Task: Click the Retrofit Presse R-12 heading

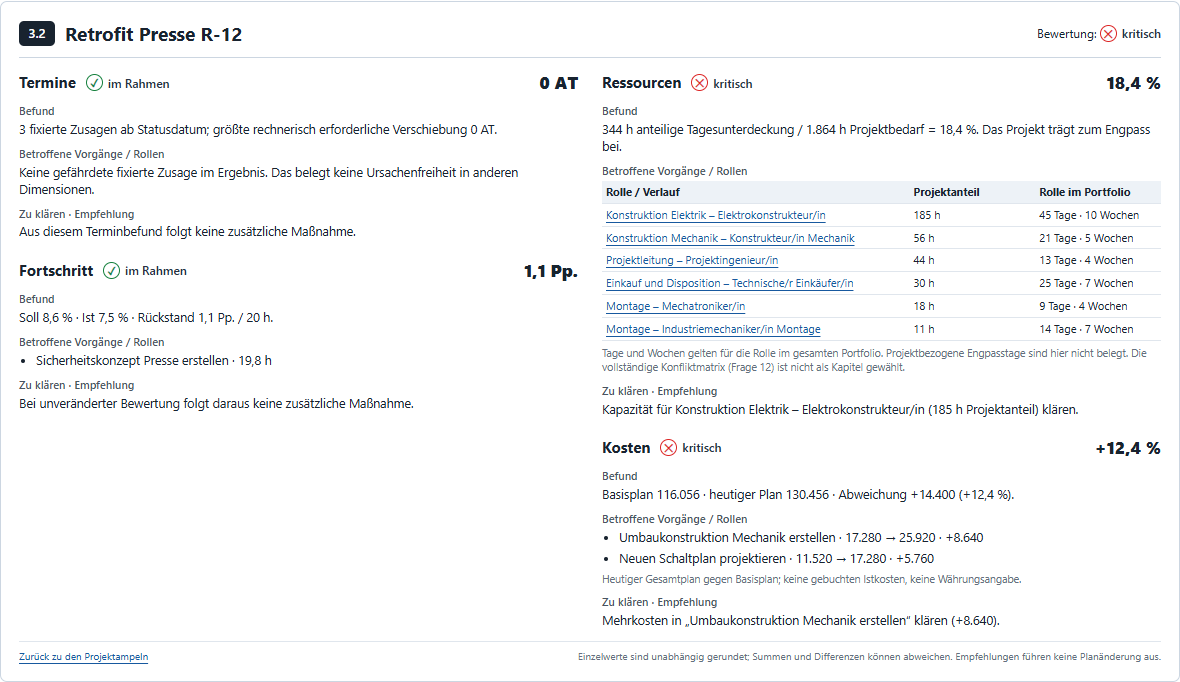Action: 154,35
